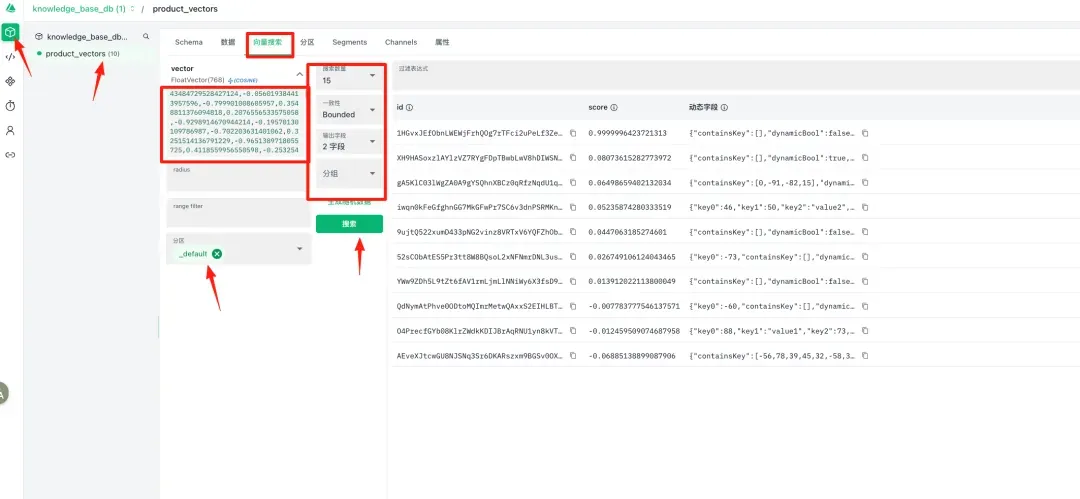This screenshot has width=1080, height=499.
Task: Switch to the Segments tab
Action: pyautogui.click(x=349, y=42)
